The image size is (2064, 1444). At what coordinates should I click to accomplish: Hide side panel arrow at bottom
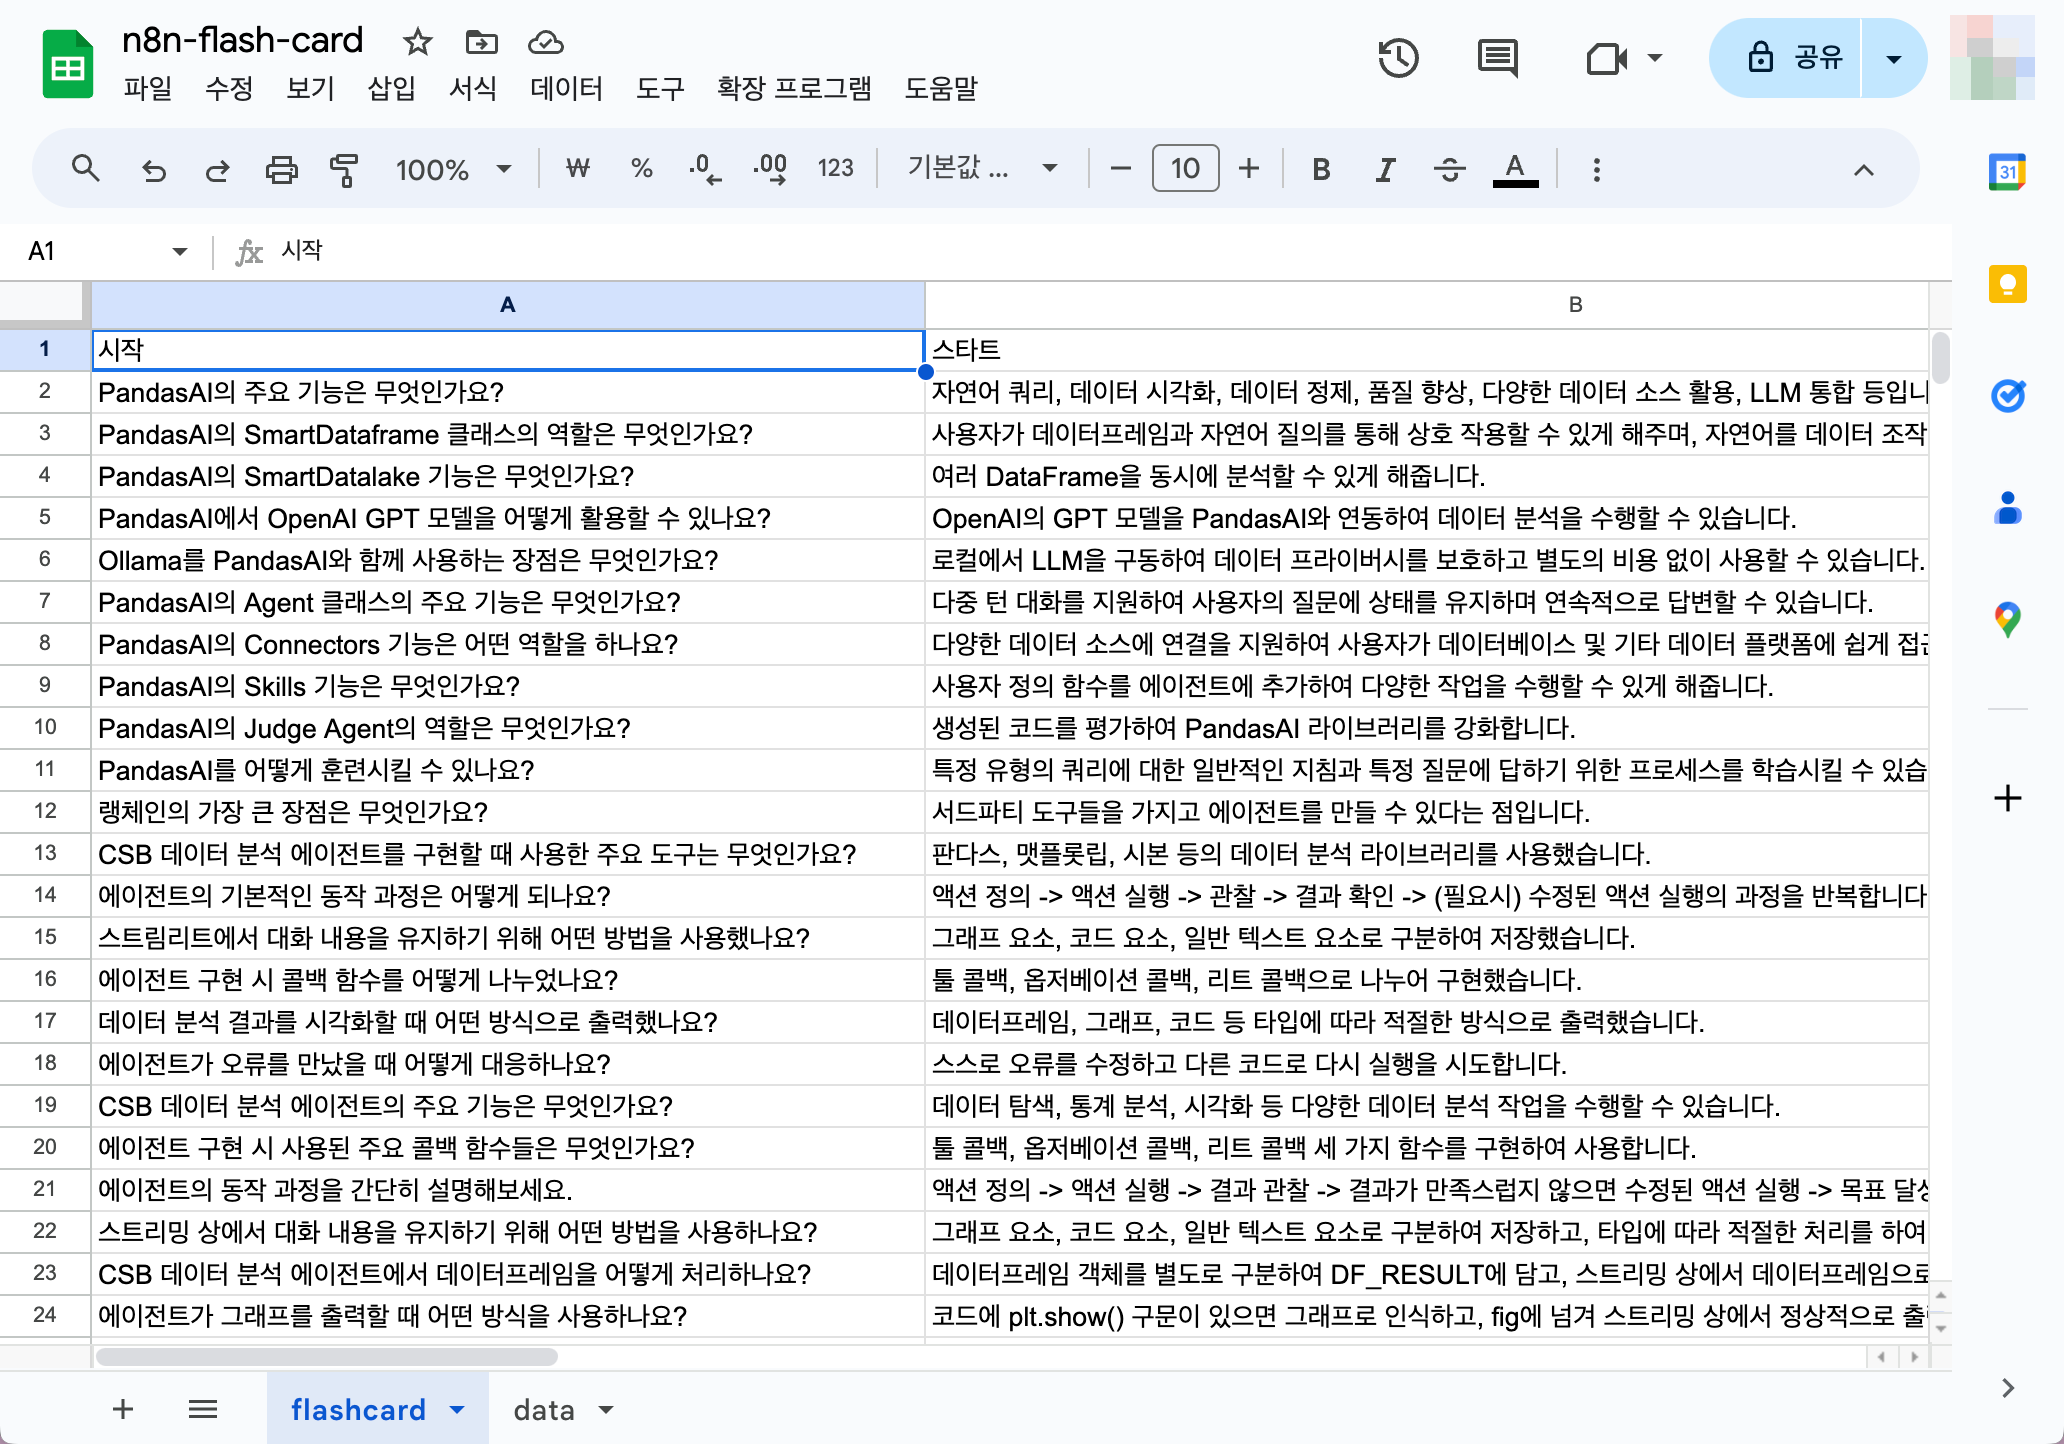pos(2007,1388)
